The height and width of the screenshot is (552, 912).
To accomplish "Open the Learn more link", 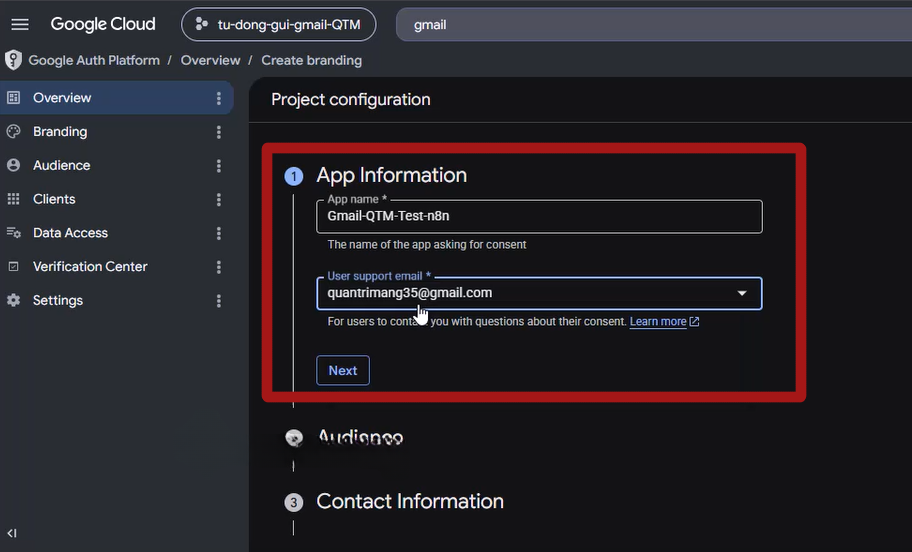I will 664,322.
